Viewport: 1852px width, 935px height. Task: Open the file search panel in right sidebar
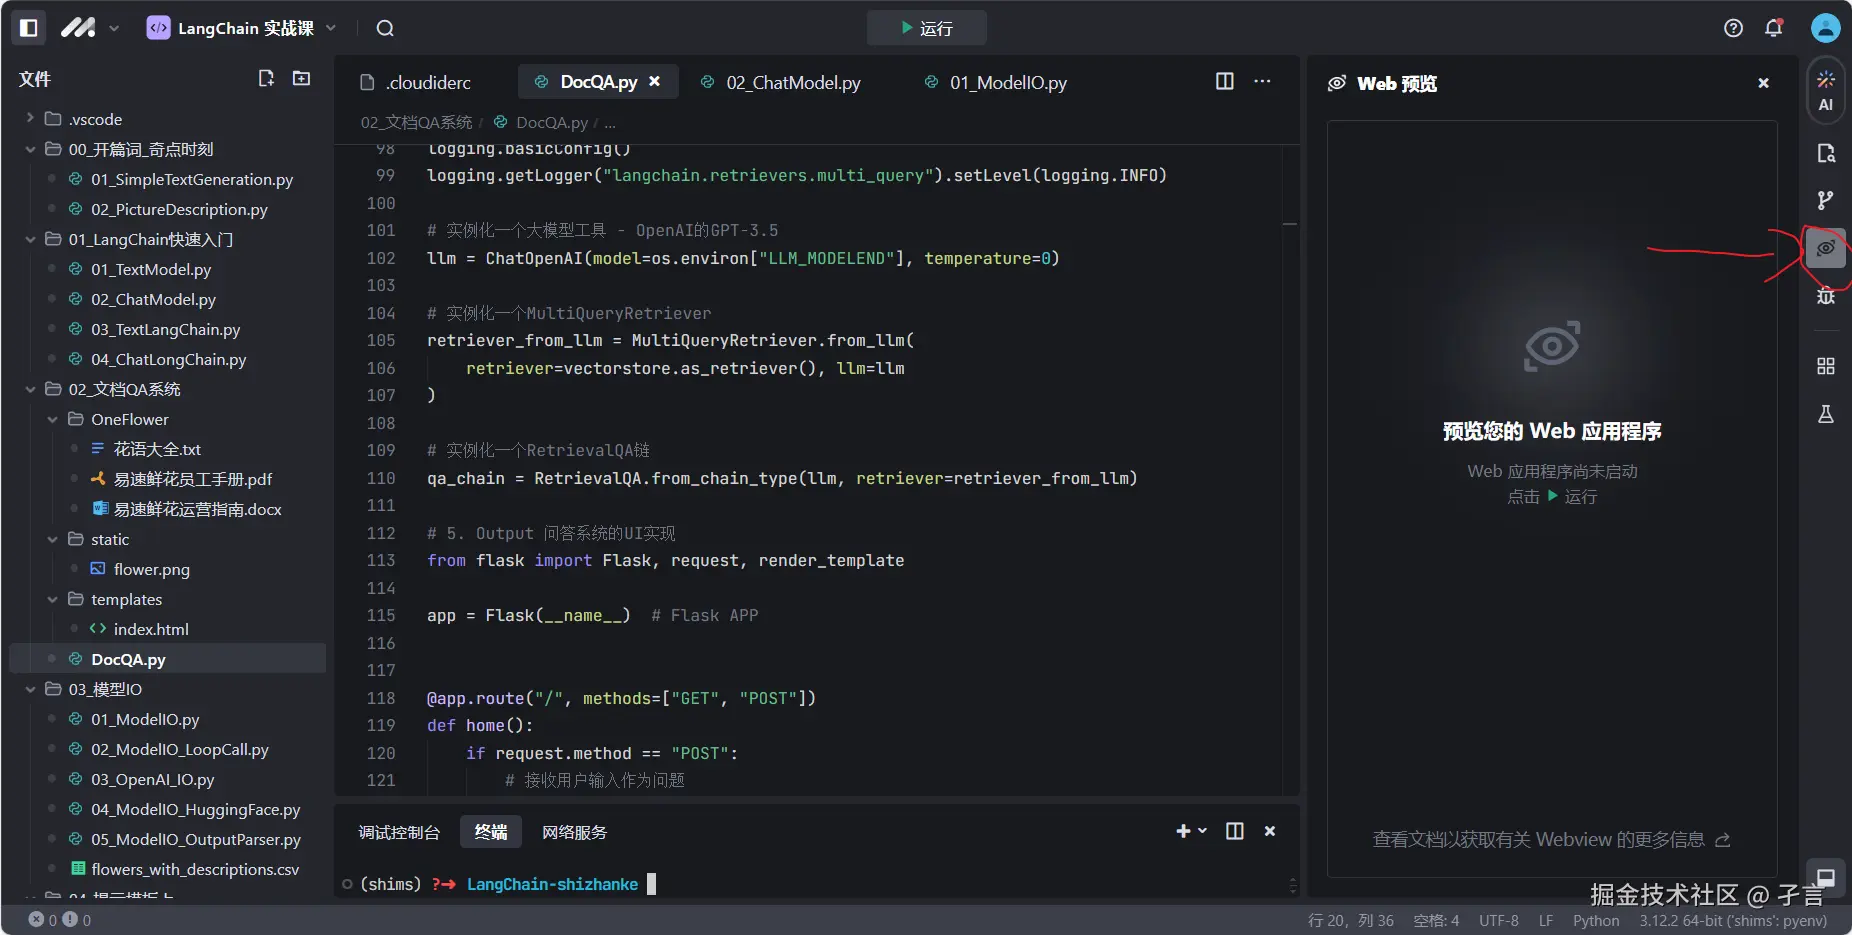[x=1826, y=153]
